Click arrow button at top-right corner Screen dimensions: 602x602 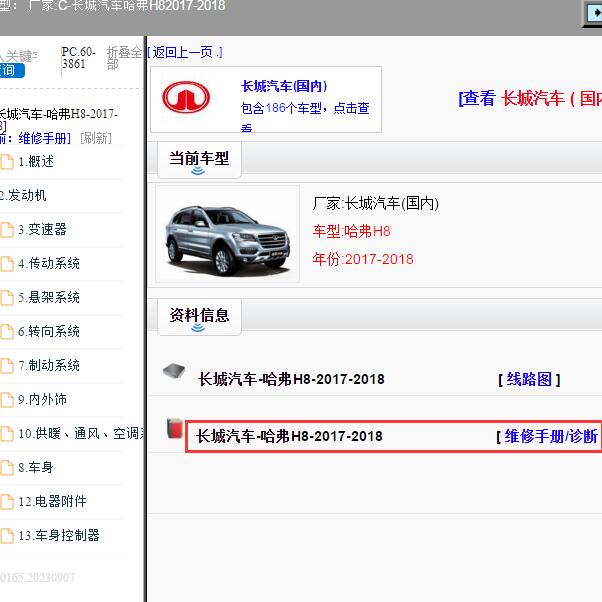tap(593, 13)
